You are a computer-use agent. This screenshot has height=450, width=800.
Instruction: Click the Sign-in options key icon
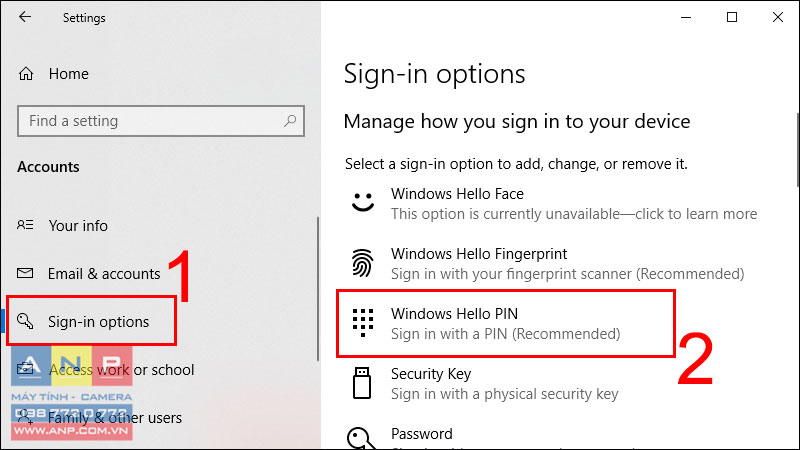coord(25,321)
